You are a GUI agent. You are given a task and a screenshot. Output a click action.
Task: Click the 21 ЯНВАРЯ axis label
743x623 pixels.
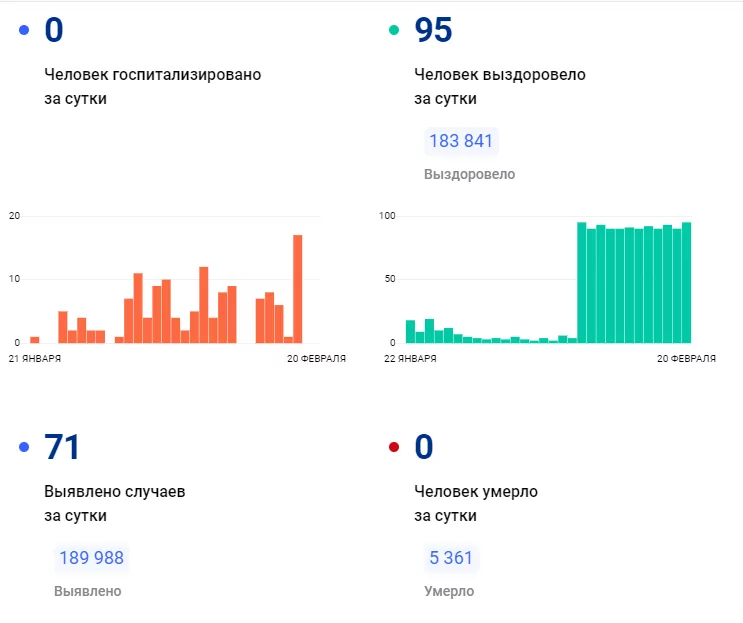[35, 359]
